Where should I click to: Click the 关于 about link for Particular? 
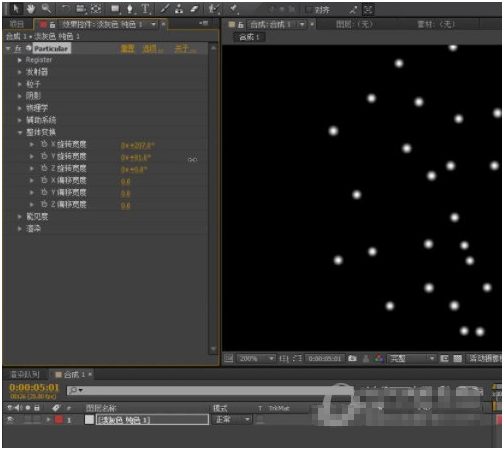pos(185,49)
